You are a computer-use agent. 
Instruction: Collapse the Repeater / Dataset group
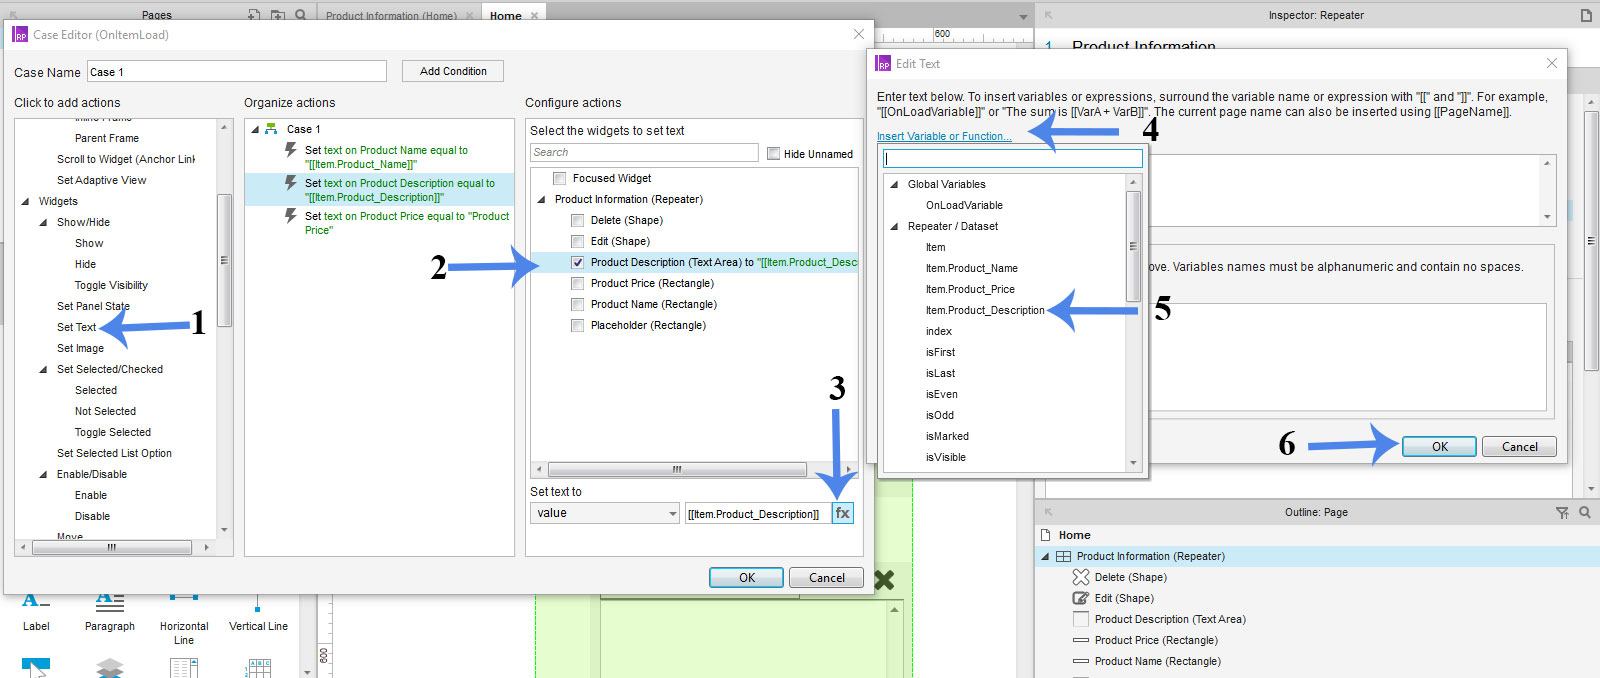[894, 226]
